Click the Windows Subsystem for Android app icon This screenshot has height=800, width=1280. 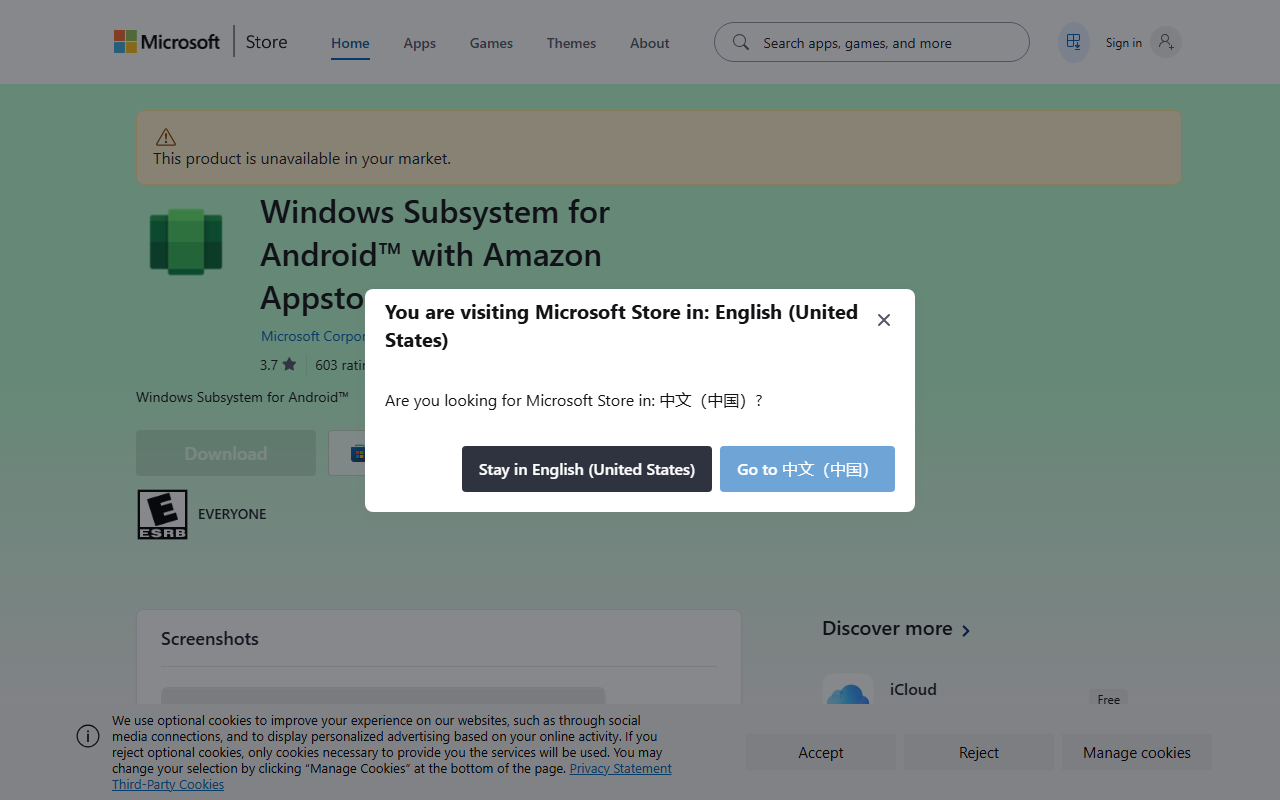pyautogui.click(x=186, y=241)
